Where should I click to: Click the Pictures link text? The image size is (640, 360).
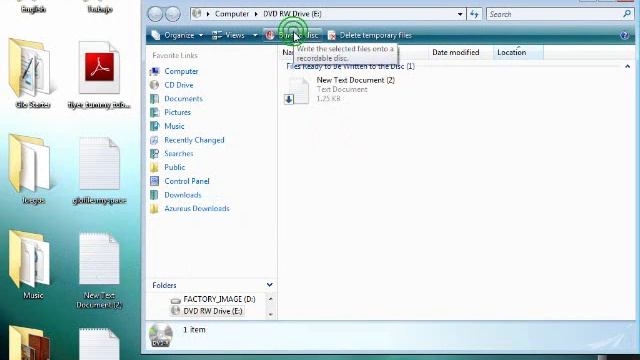click(x=178, y=112)
